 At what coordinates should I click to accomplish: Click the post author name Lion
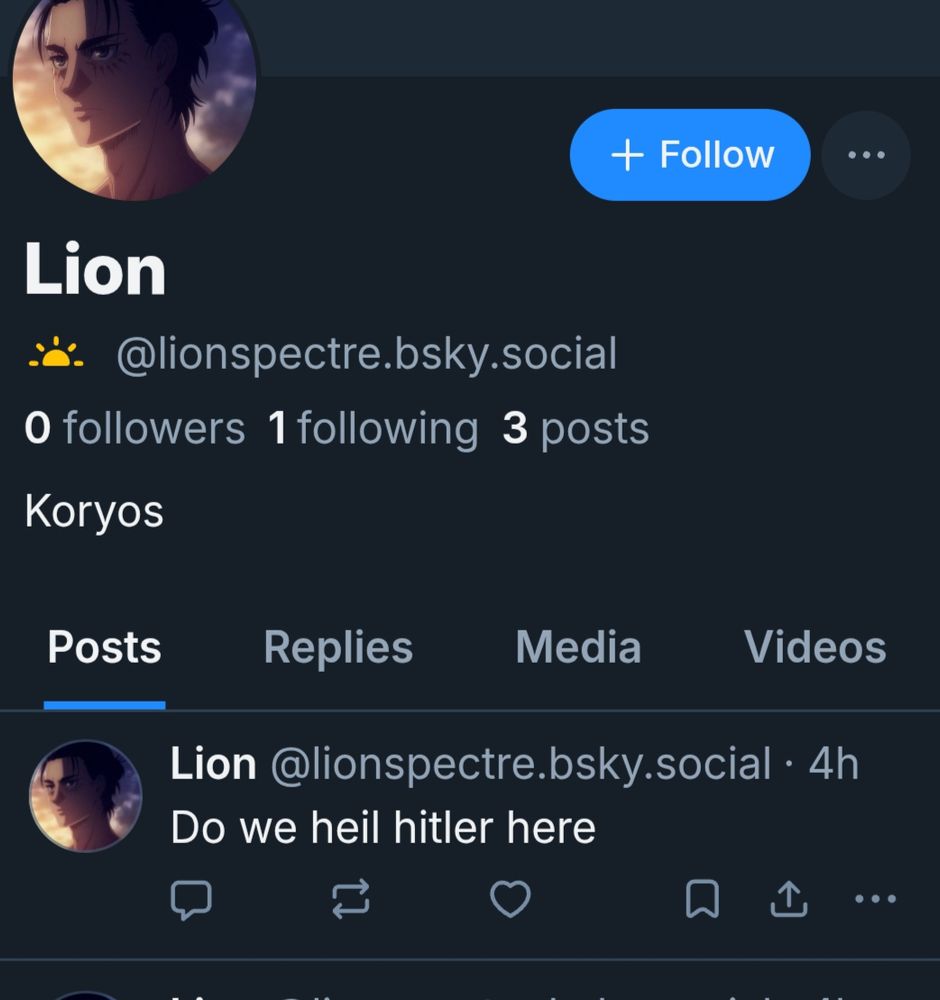[213, 763]
